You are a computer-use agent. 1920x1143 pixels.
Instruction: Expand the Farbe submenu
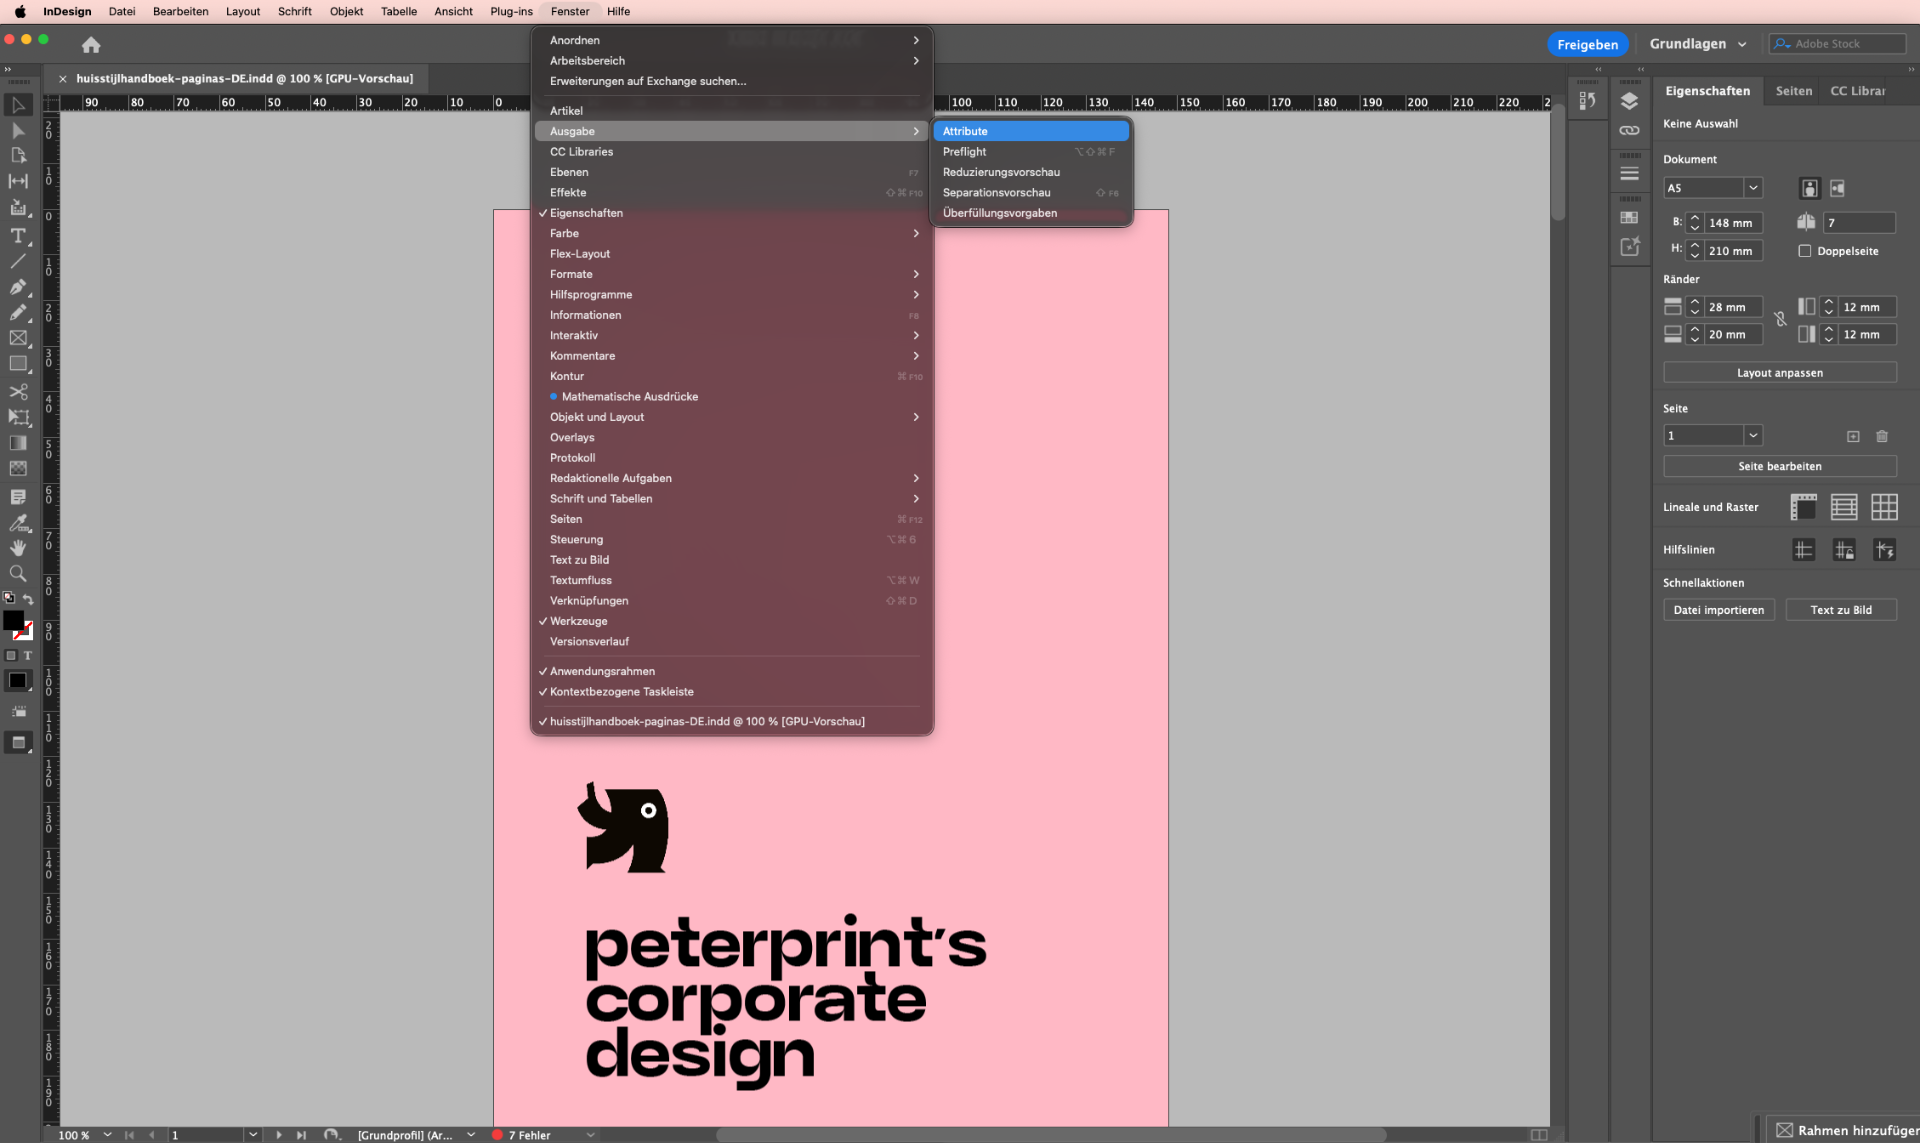coord(732,233)
